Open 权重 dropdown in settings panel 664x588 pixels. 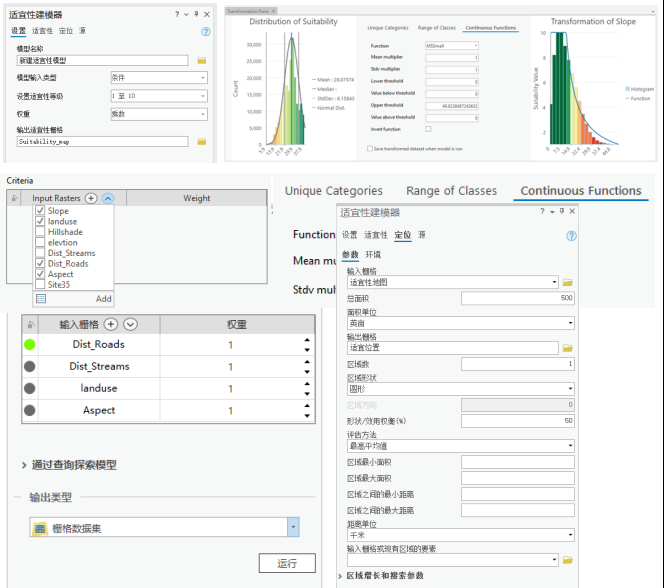159,114
